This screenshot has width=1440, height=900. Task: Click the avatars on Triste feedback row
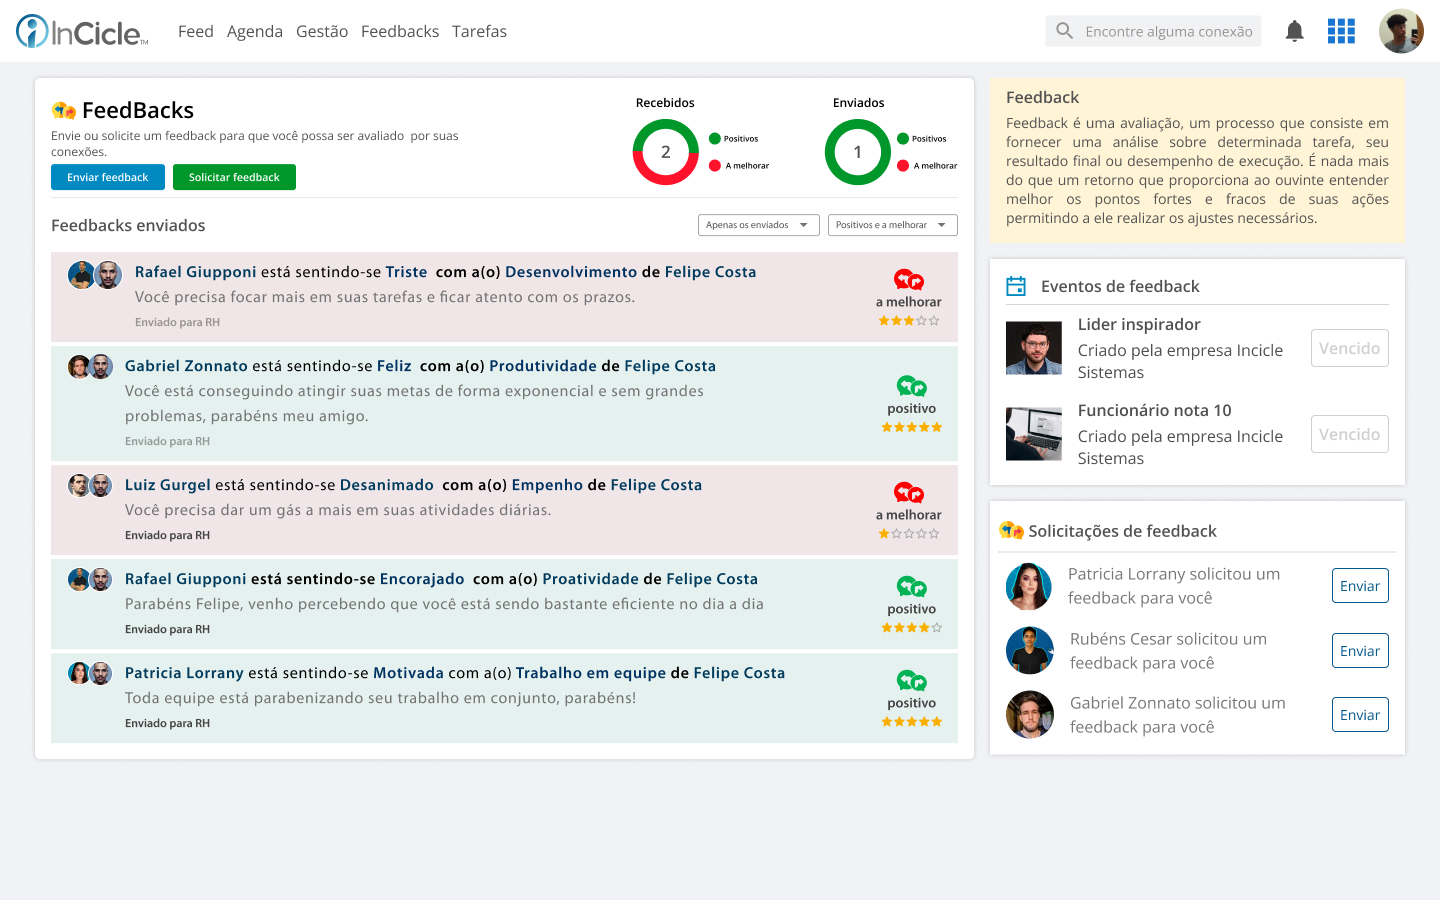(95, 275)
